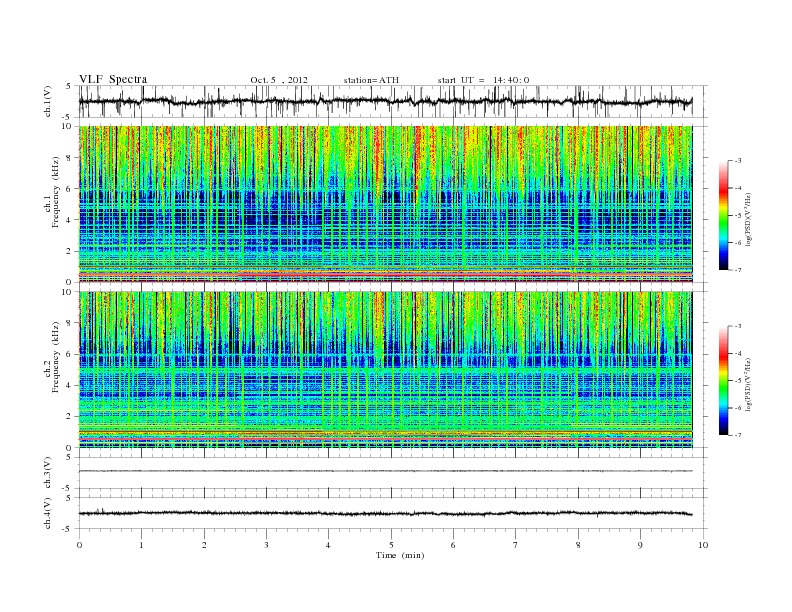Click the 'station=ATH' header label
Image resolution: width=792 pixels, height=612 pixels.
(371, 80)
